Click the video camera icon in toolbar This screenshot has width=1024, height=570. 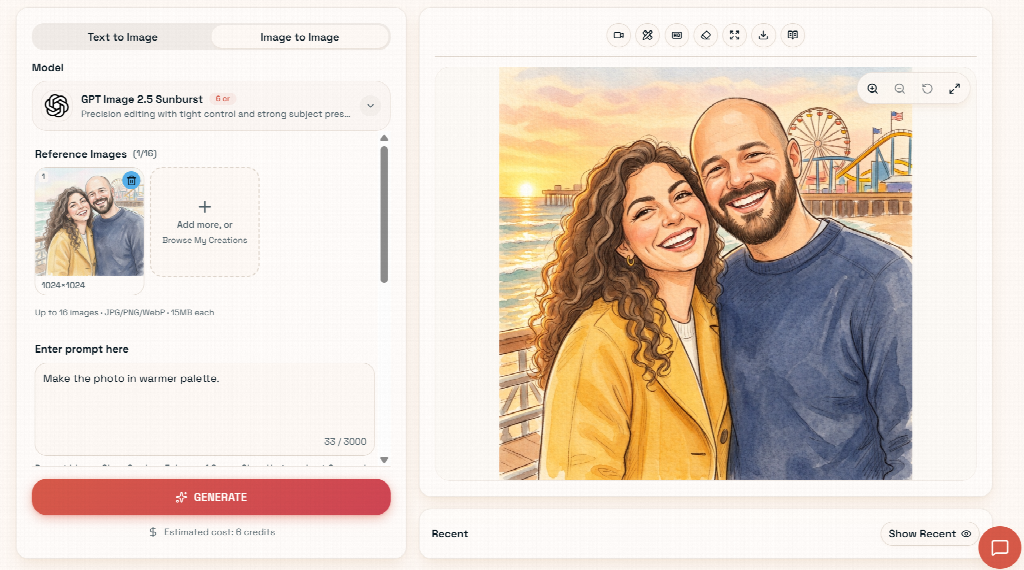click(618, 35)
